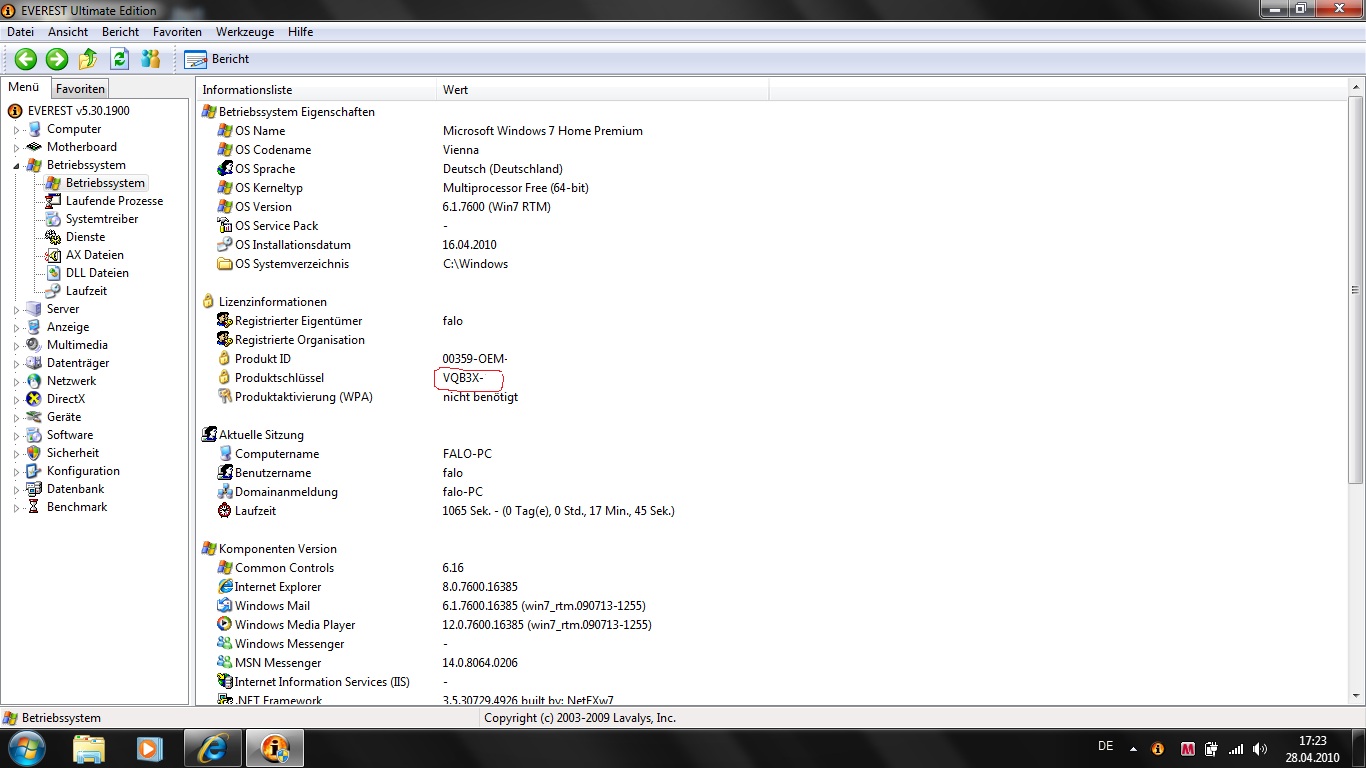Select AX Dateien in the tree
The height and width of the screenshot is (768, 1366).
pos(95,255)
